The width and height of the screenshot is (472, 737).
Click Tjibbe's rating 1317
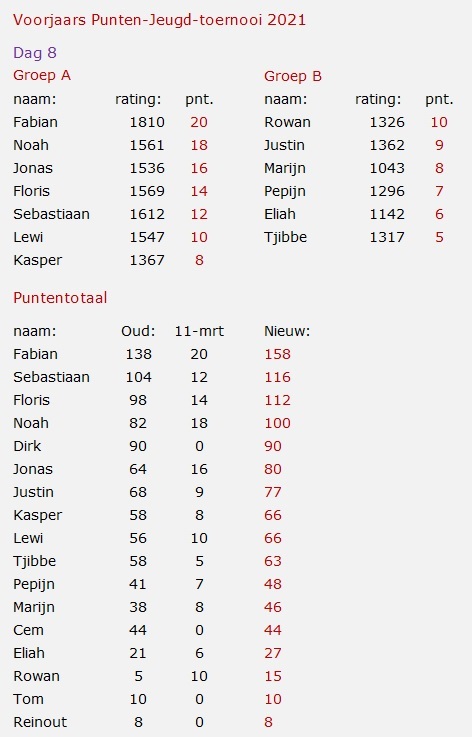click(387, 237)
